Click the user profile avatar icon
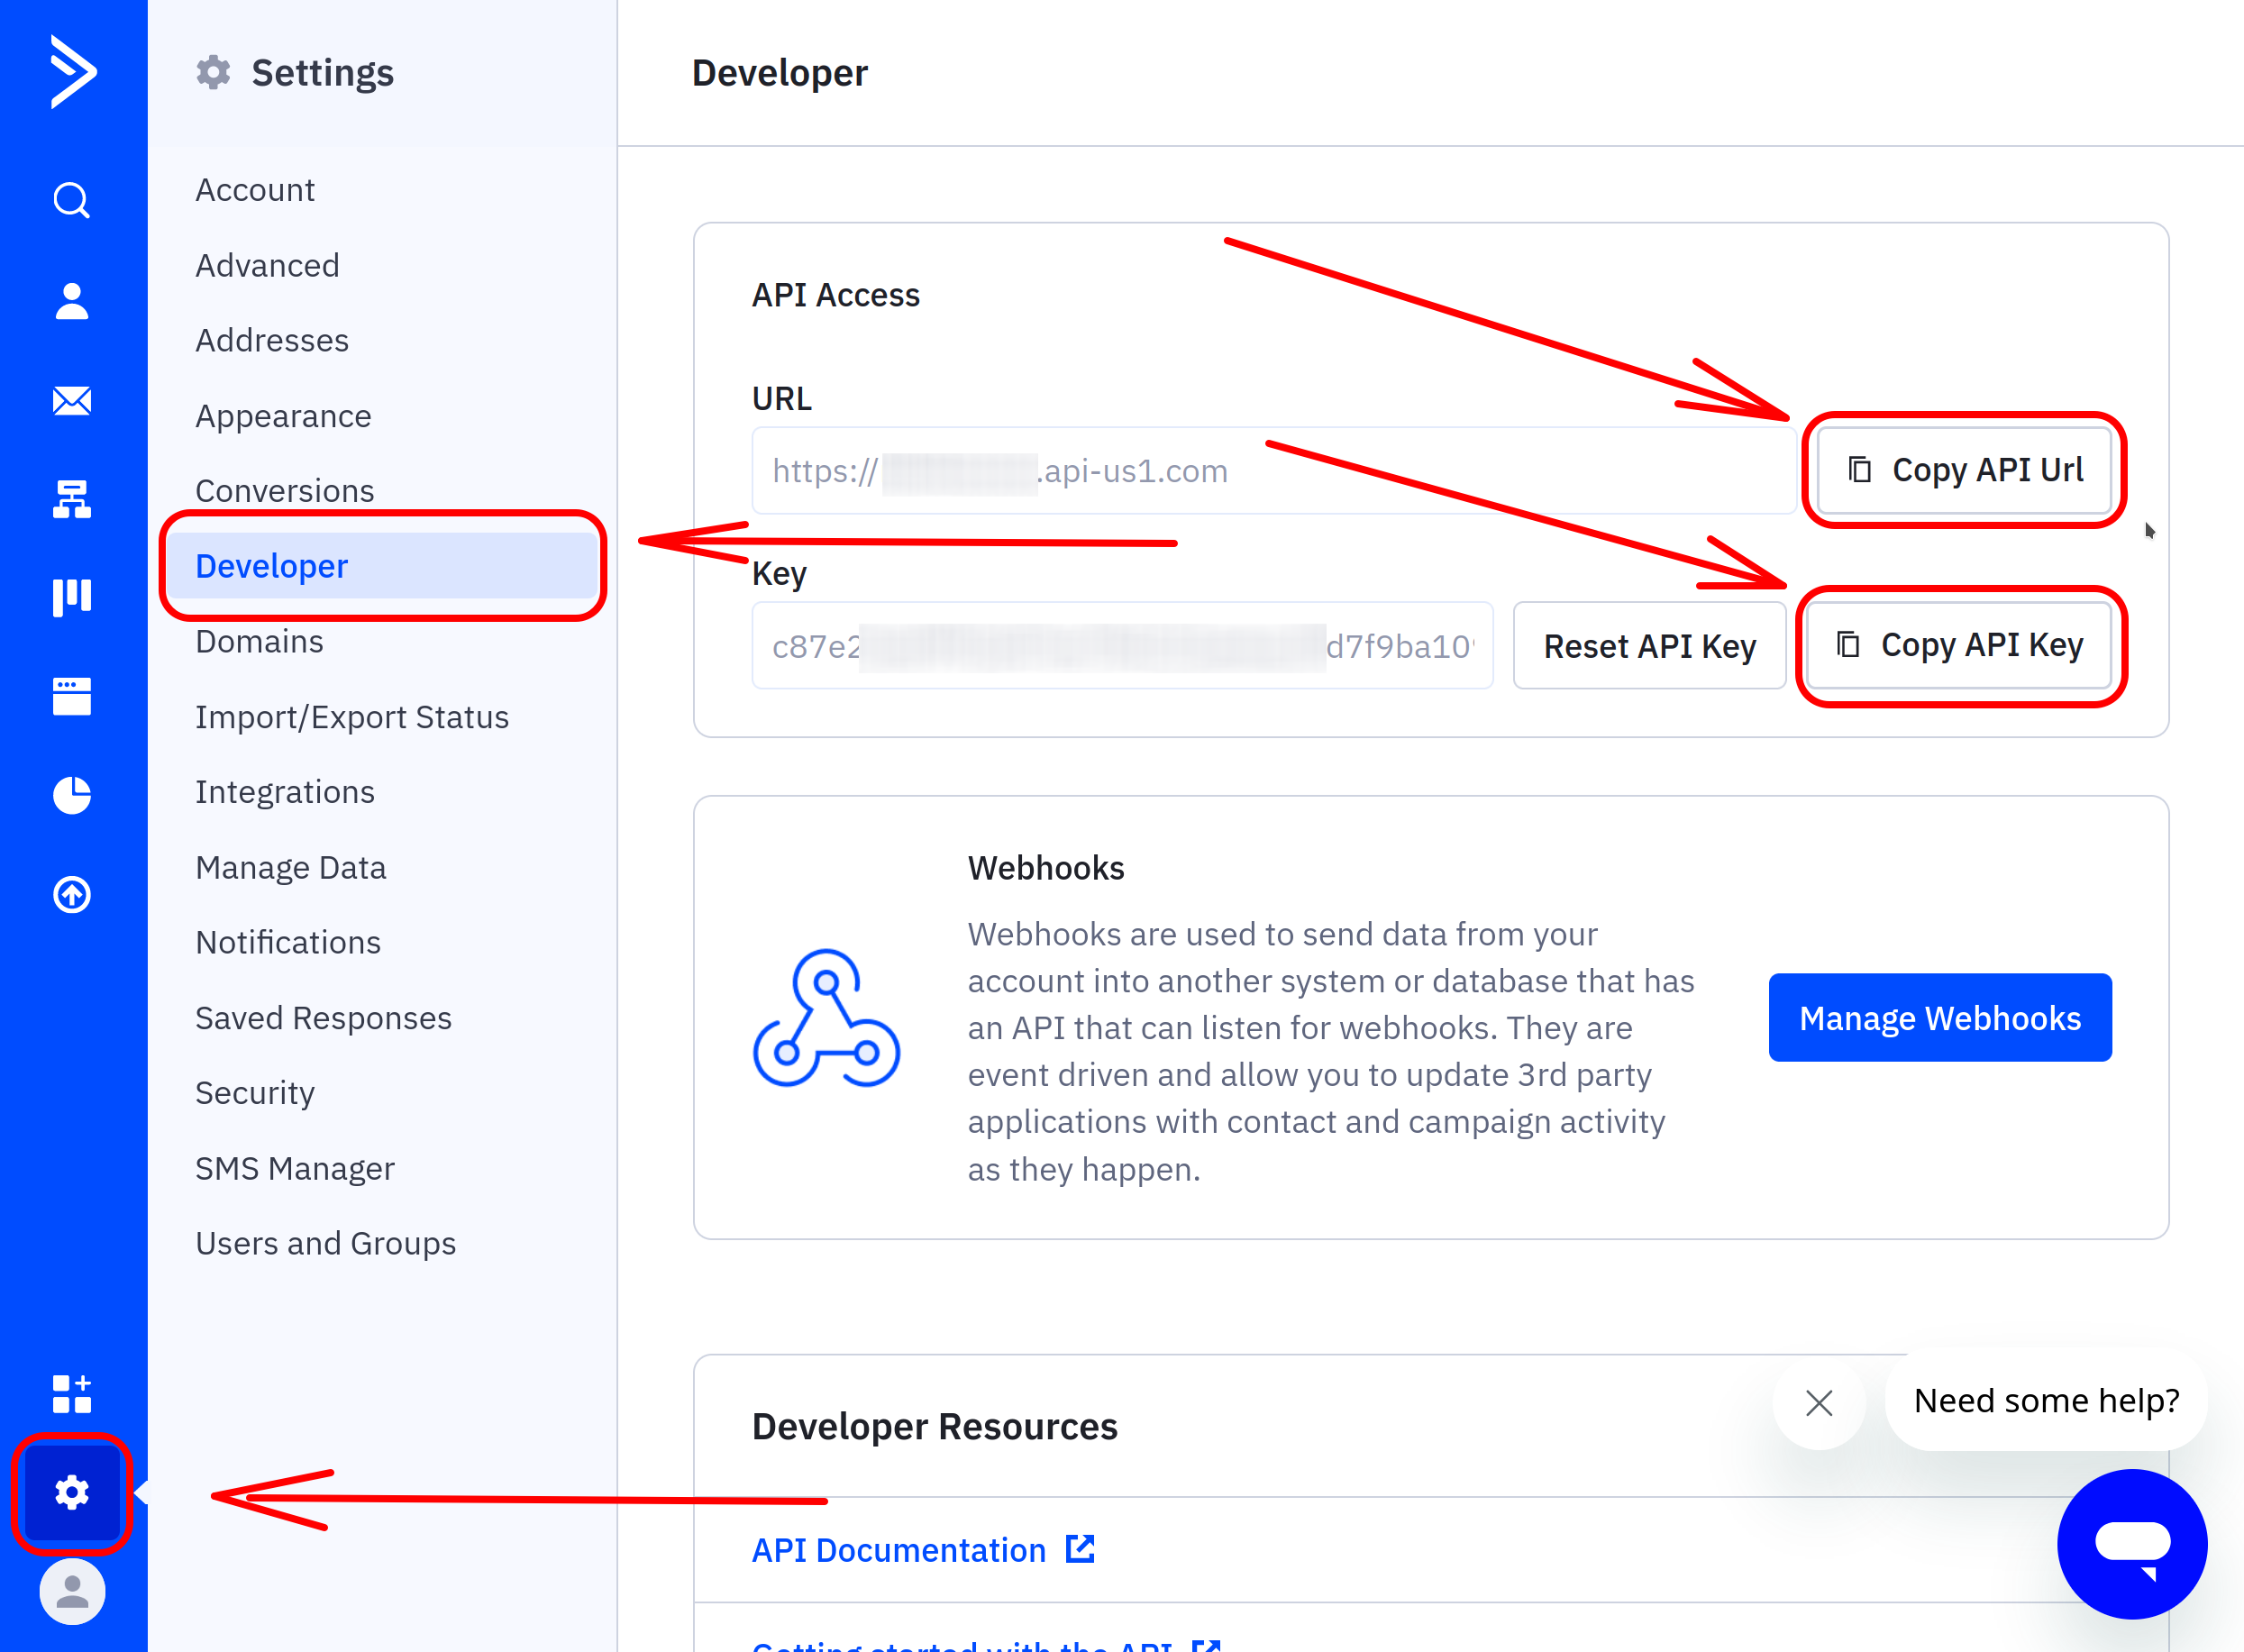 [x=71, y=1591]
